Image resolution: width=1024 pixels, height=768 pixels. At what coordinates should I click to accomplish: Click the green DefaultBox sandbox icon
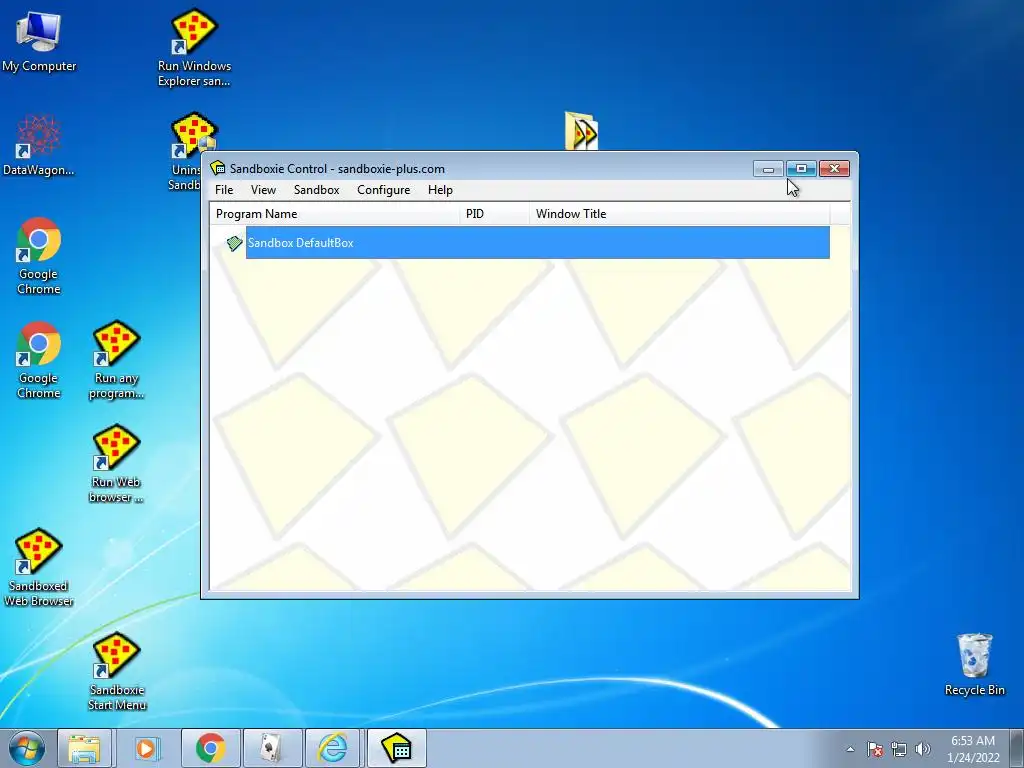234,244
